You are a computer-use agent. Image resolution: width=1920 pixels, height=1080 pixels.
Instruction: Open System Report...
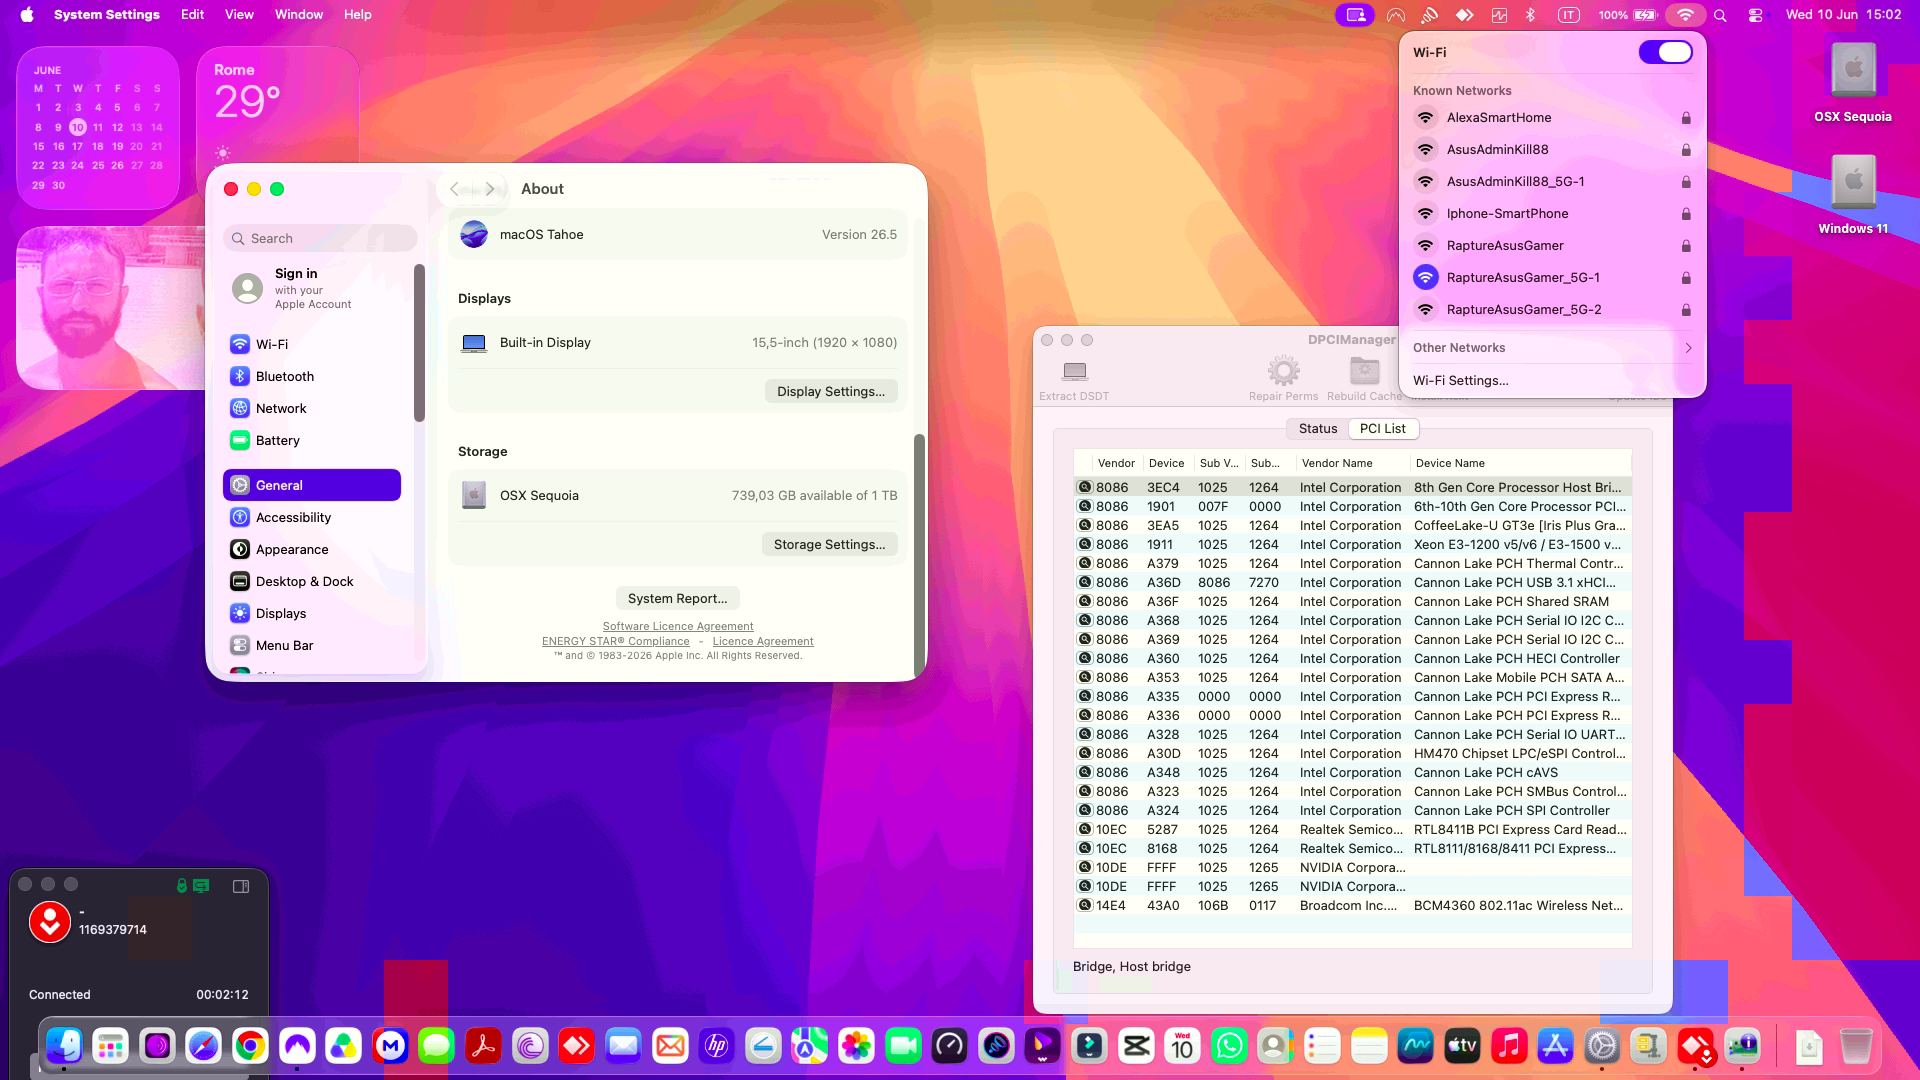[x=677, y=598]
